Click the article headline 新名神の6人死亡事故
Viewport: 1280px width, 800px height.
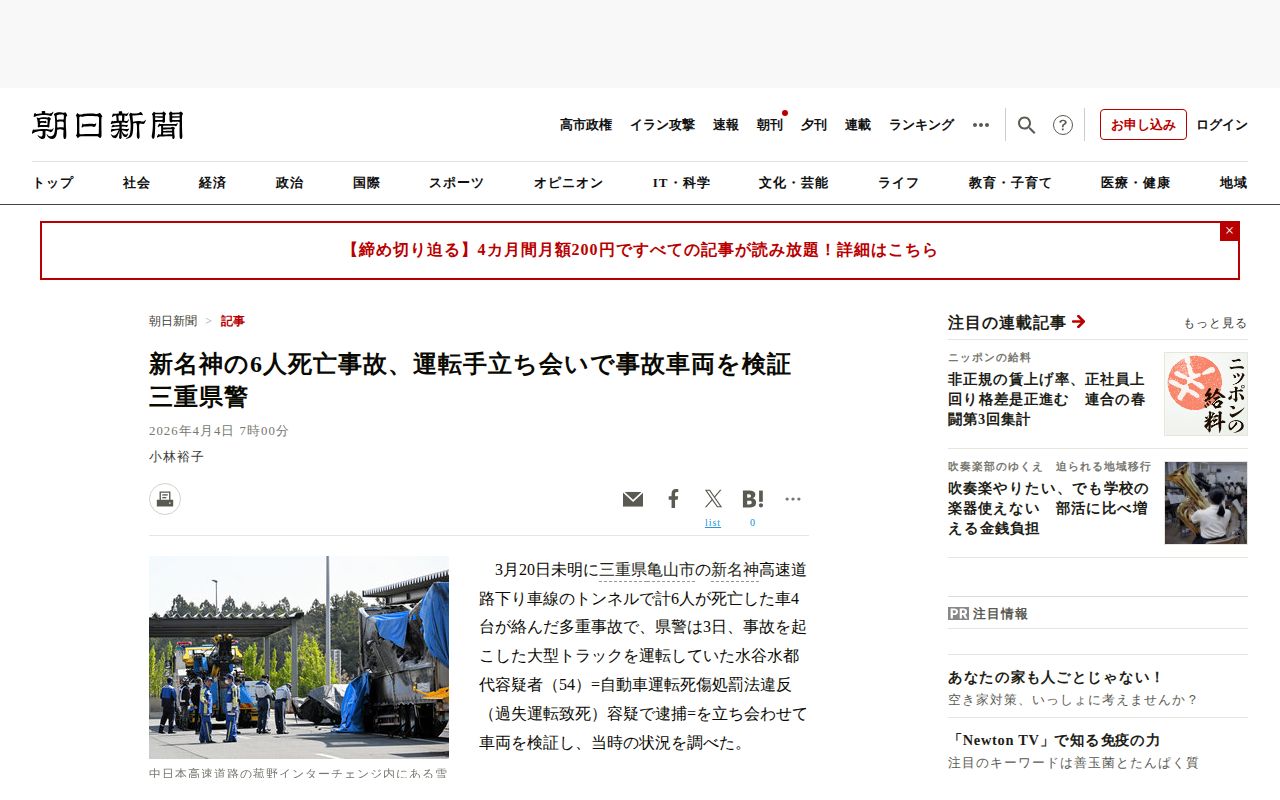click(470, 380)
